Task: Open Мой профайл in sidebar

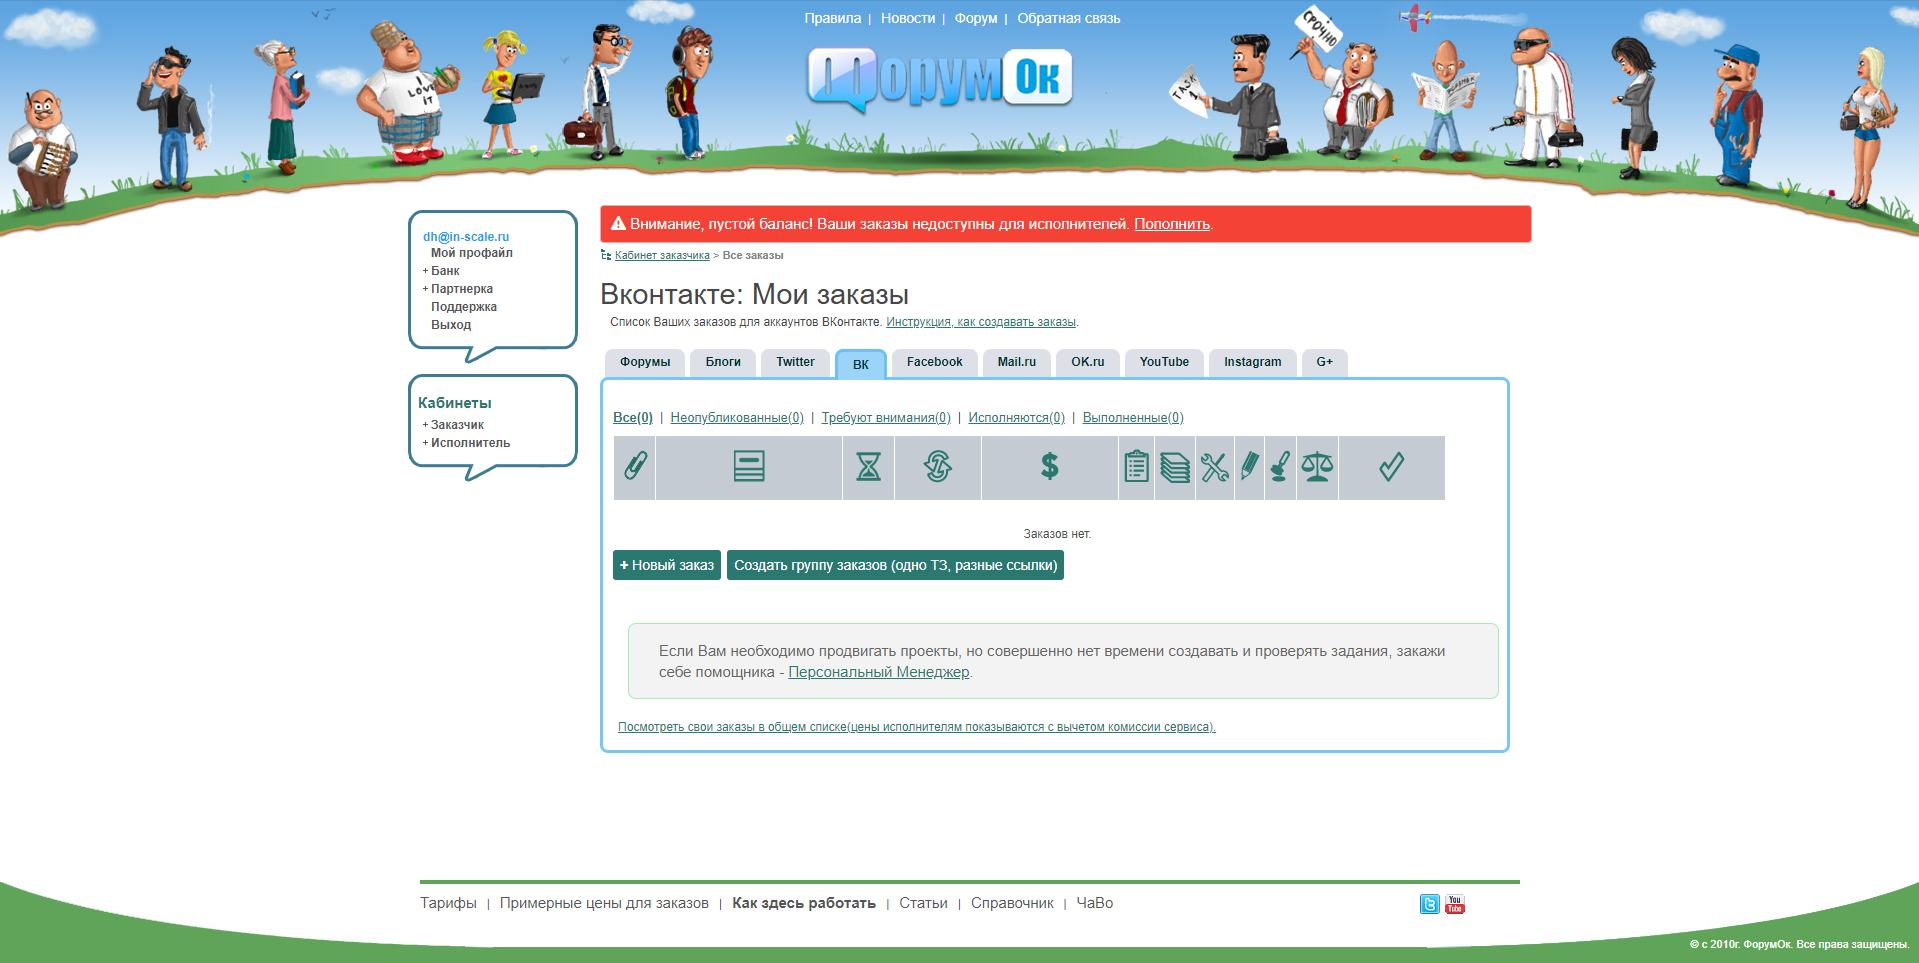Action: (472, 253)
